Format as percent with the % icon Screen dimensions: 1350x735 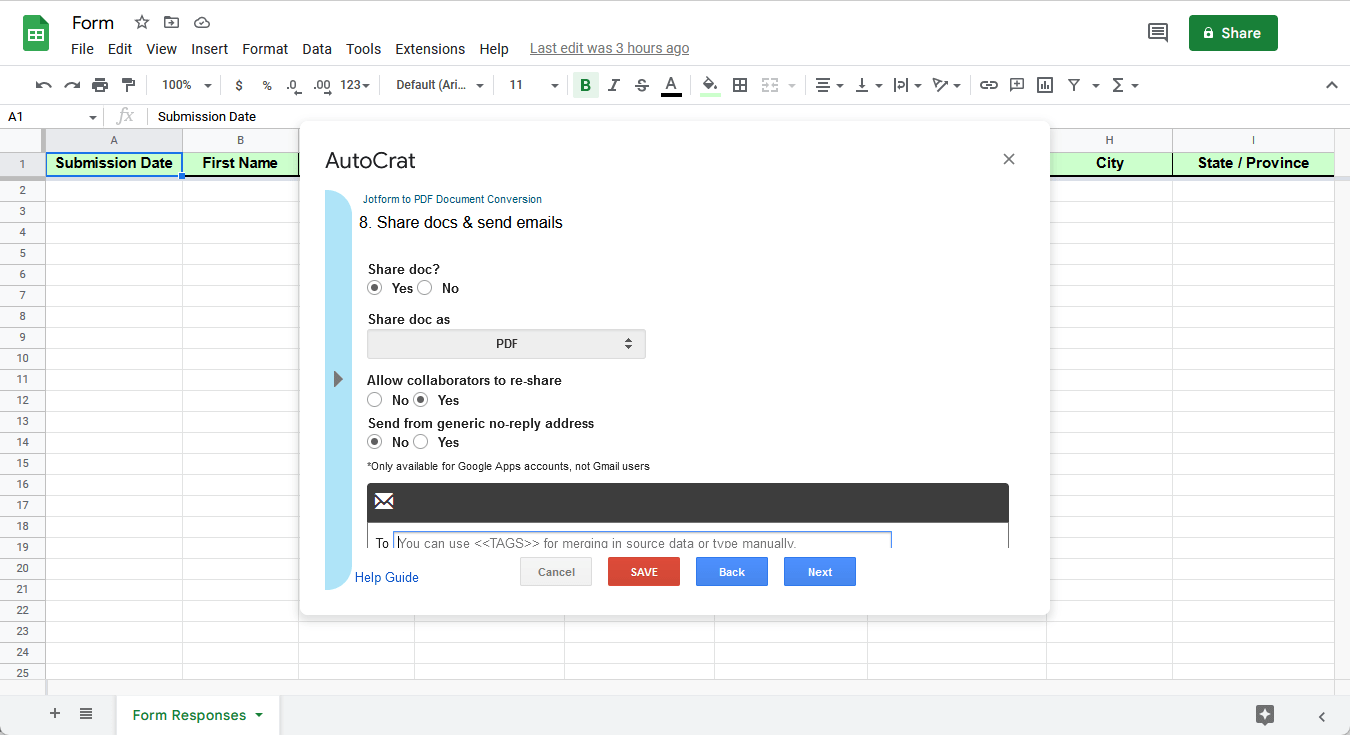pyautogui.click(x=267, y=85)
